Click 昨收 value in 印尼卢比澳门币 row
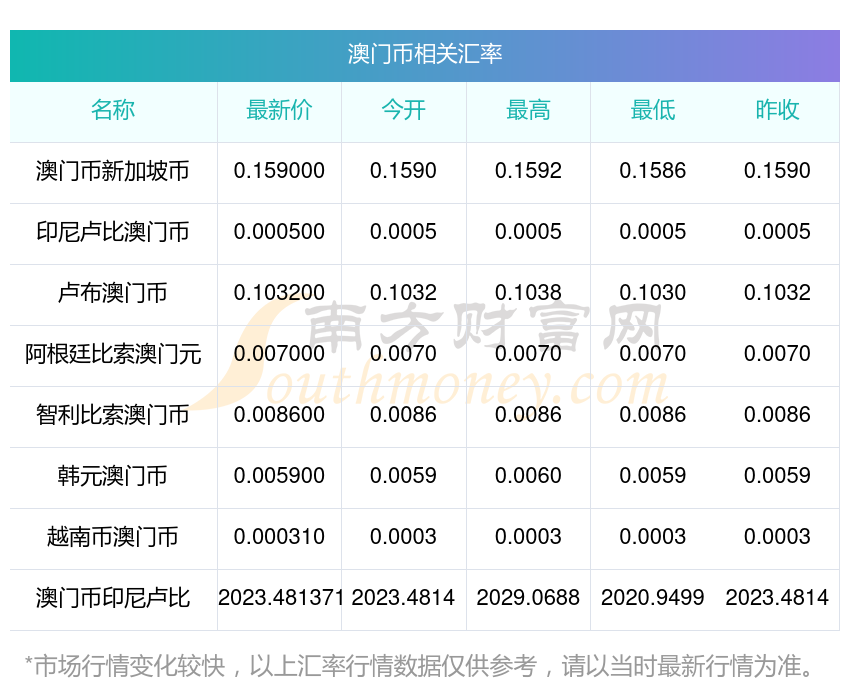This screenshot has height=698, width=850. coord(777,232)
